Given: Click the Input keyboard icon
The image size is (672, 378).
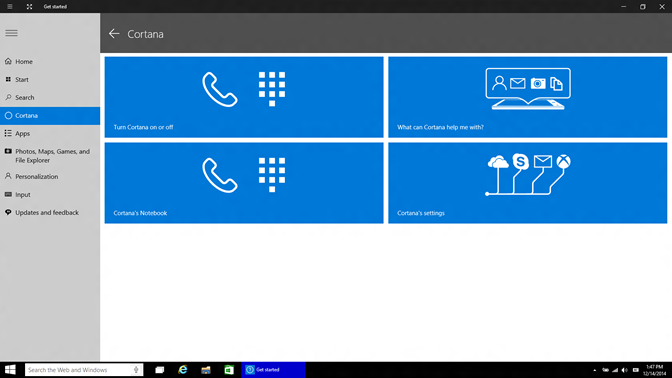Looking at the screenshot, I should [x=8, y=194].
